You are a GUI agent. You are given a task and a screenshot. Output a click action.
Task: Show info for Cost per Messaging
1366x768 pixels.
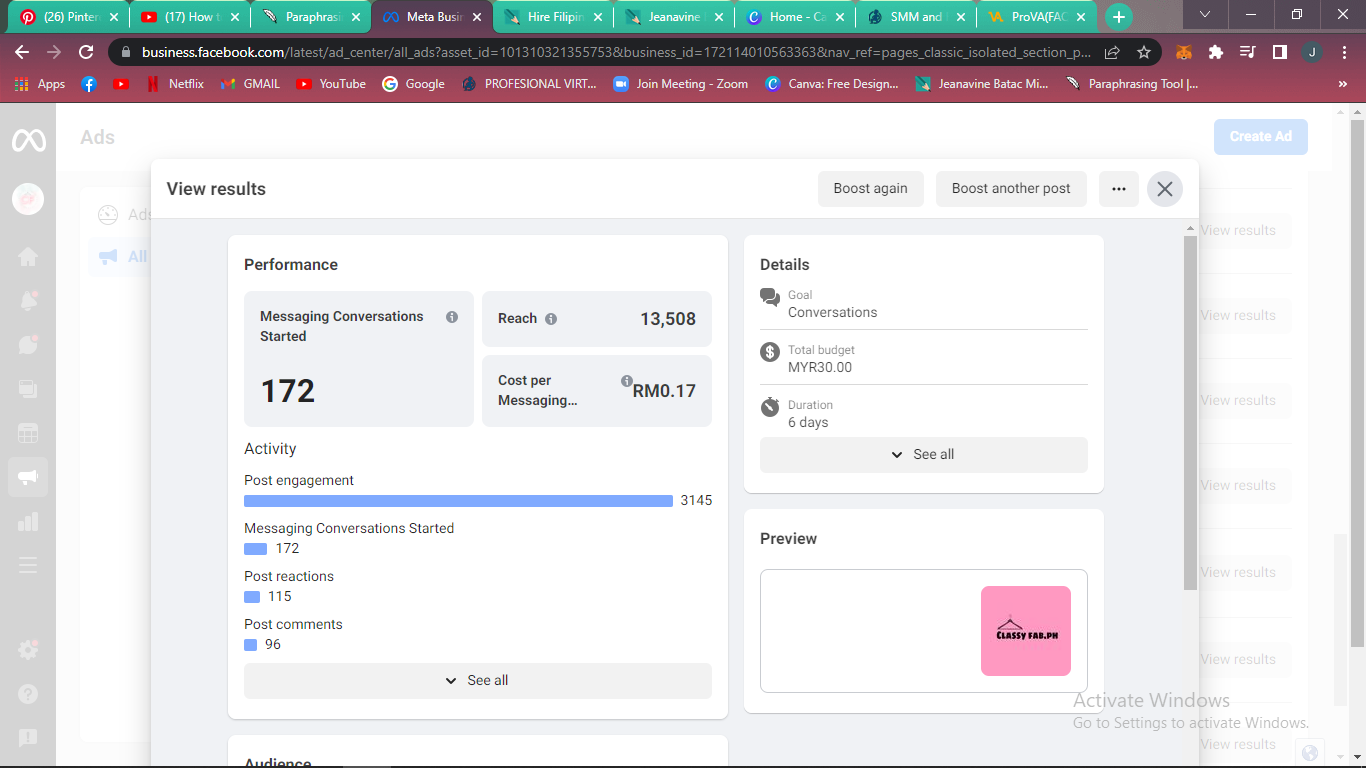[x=627, y=381]
